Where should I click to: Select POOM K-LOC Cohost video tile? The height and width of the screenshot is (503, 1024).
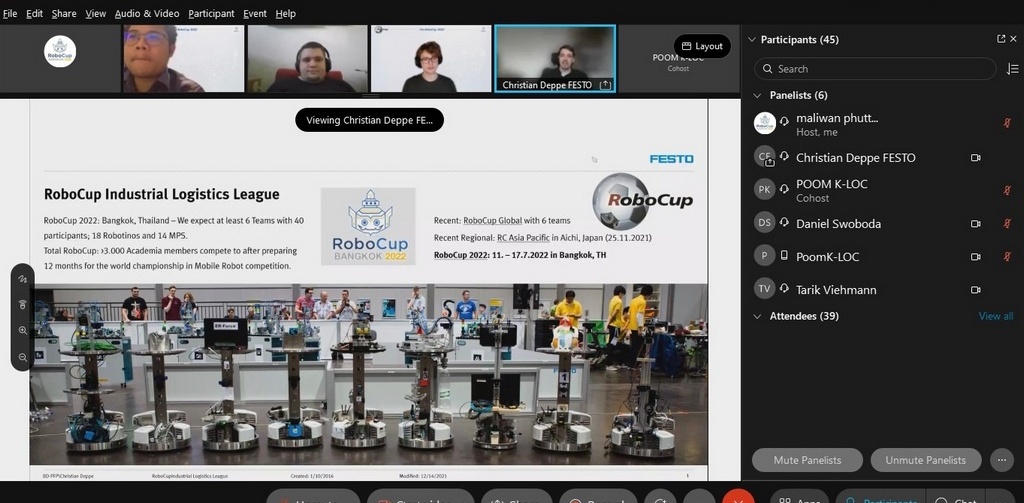[x=678, y=59]
